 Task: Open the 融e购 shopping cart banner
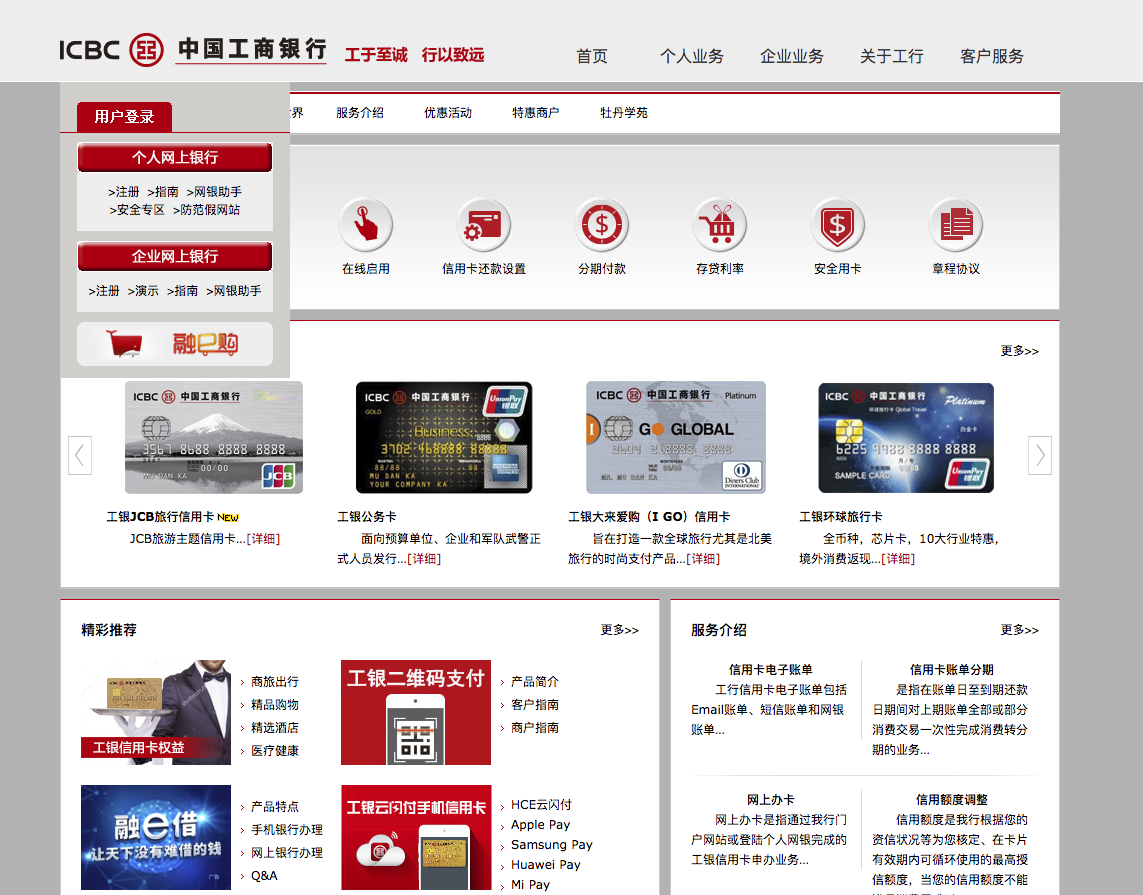point(175,344)
